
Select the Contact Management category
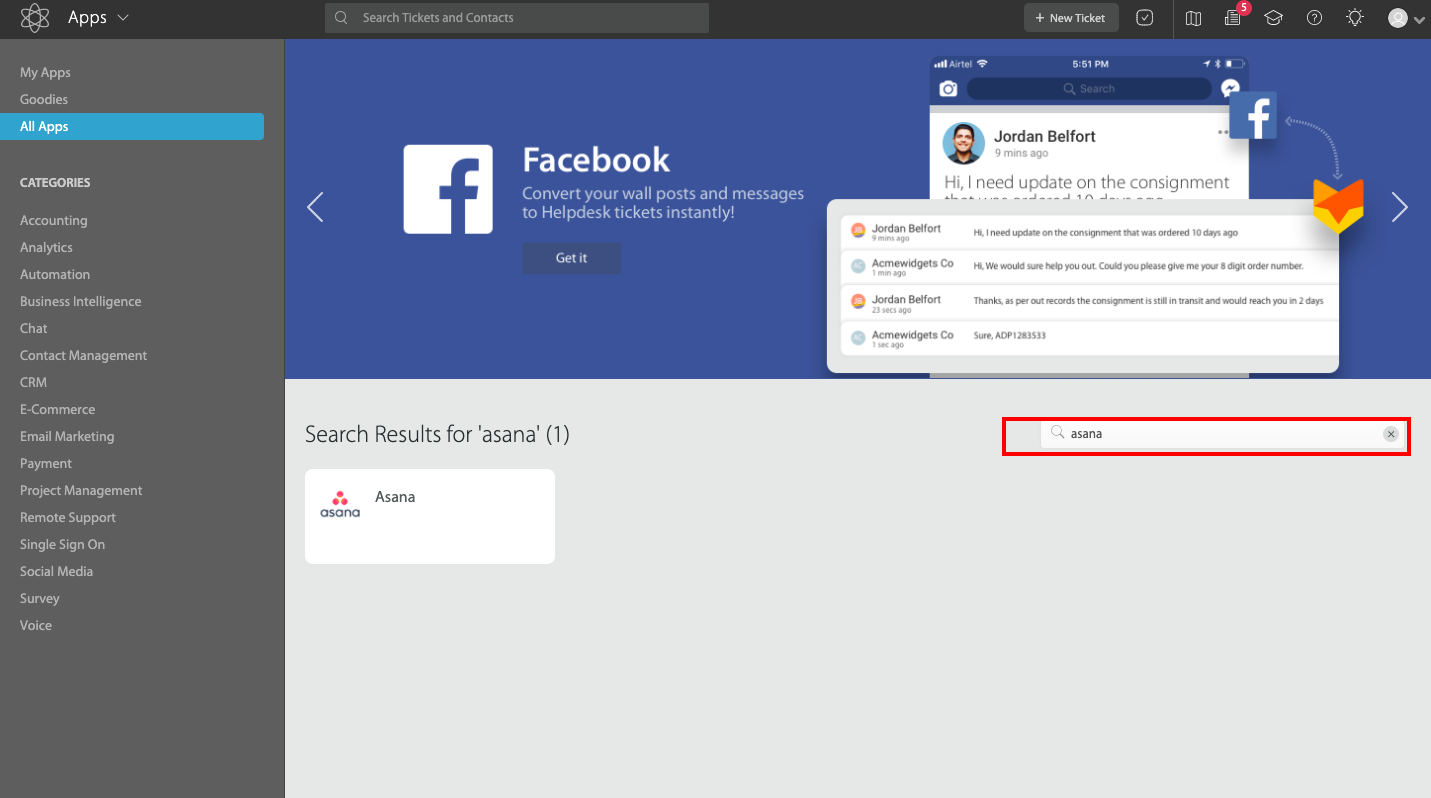(x=83, y=355)
